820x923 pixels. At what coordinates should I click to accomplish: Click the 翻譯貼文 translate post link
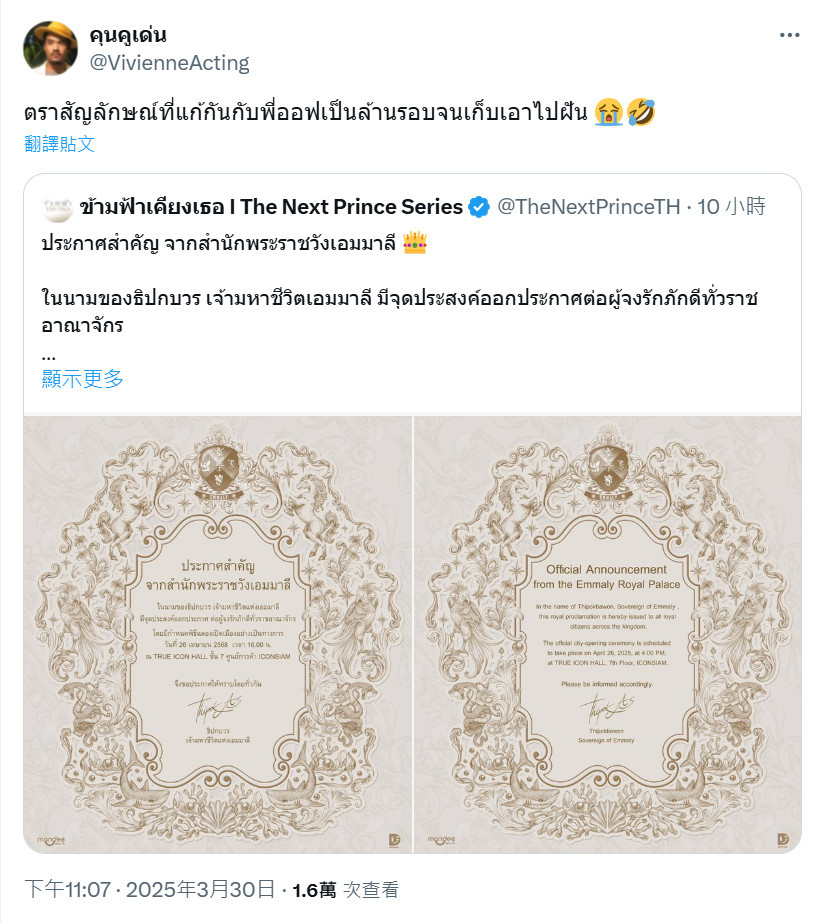click(59, 144)
